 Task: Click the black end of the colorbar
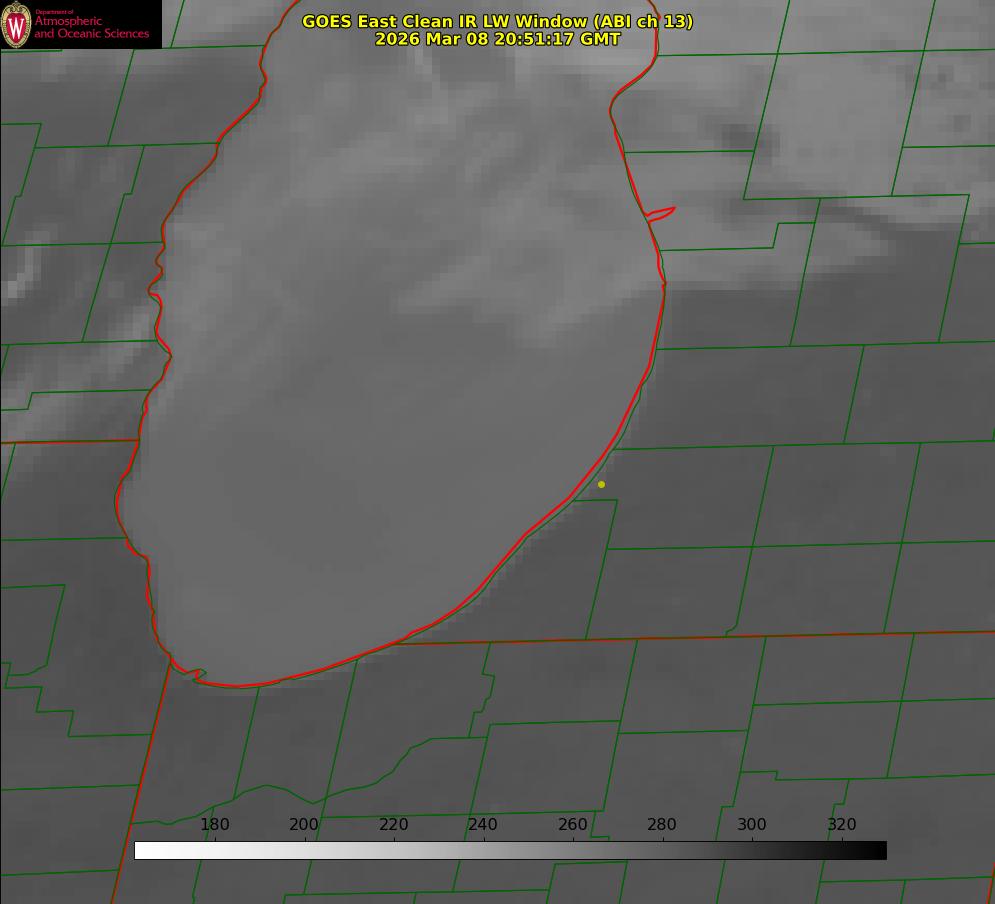tap(879, 850)
